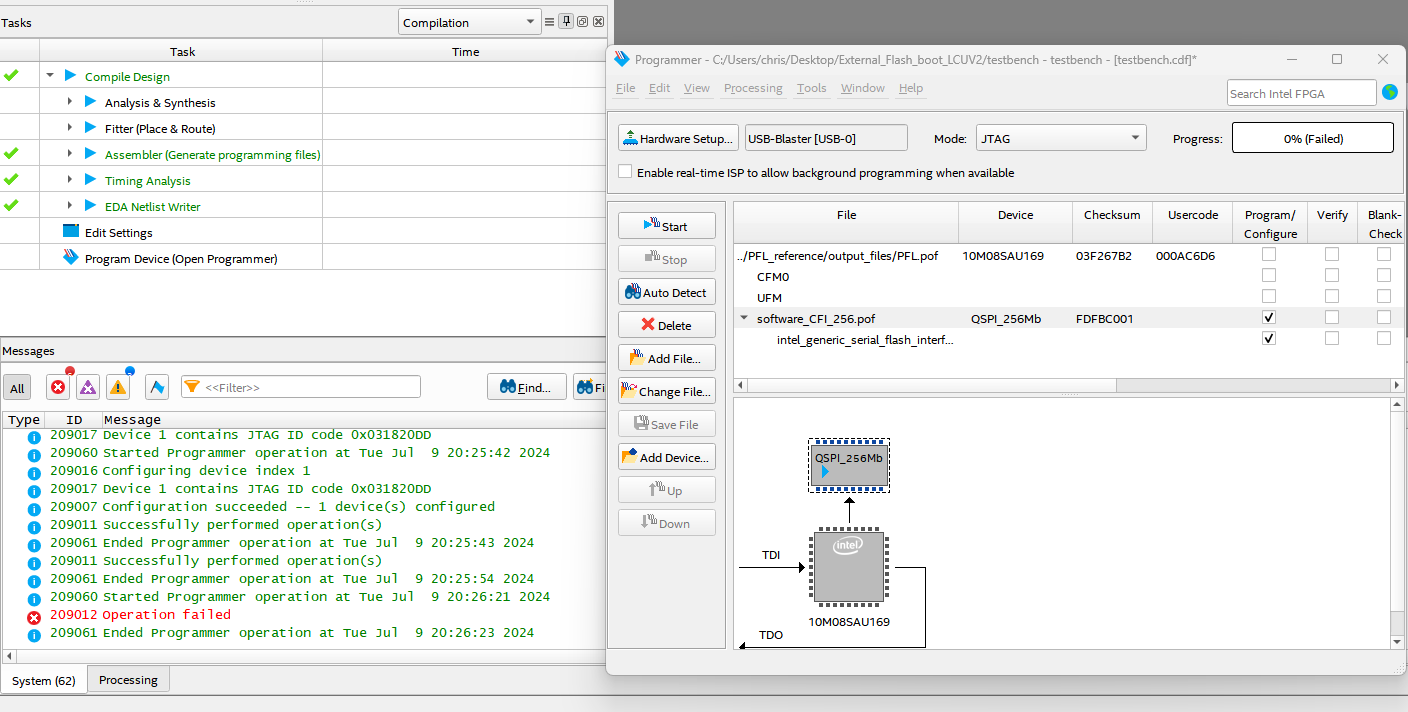This screenshot has height=712, width=1408.
Task: Click the Program Device programmer icon
Action: pyautogui.click(x=70, y=258)
